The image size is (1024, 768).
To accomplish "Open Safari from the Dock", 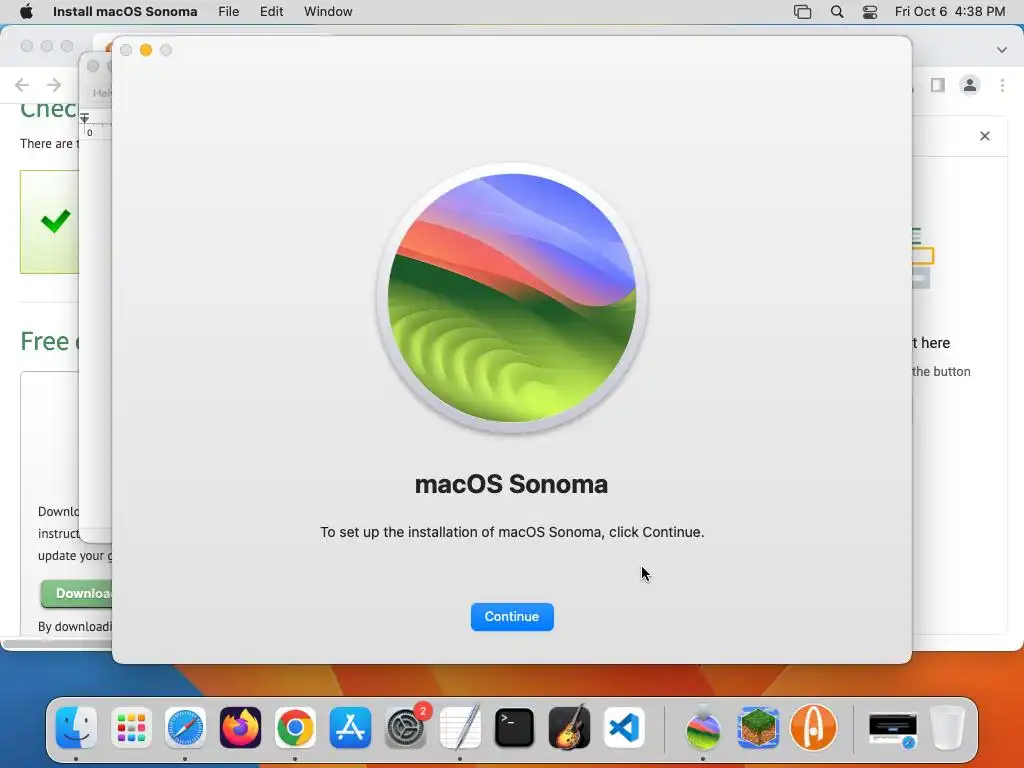I will point(185,727).
